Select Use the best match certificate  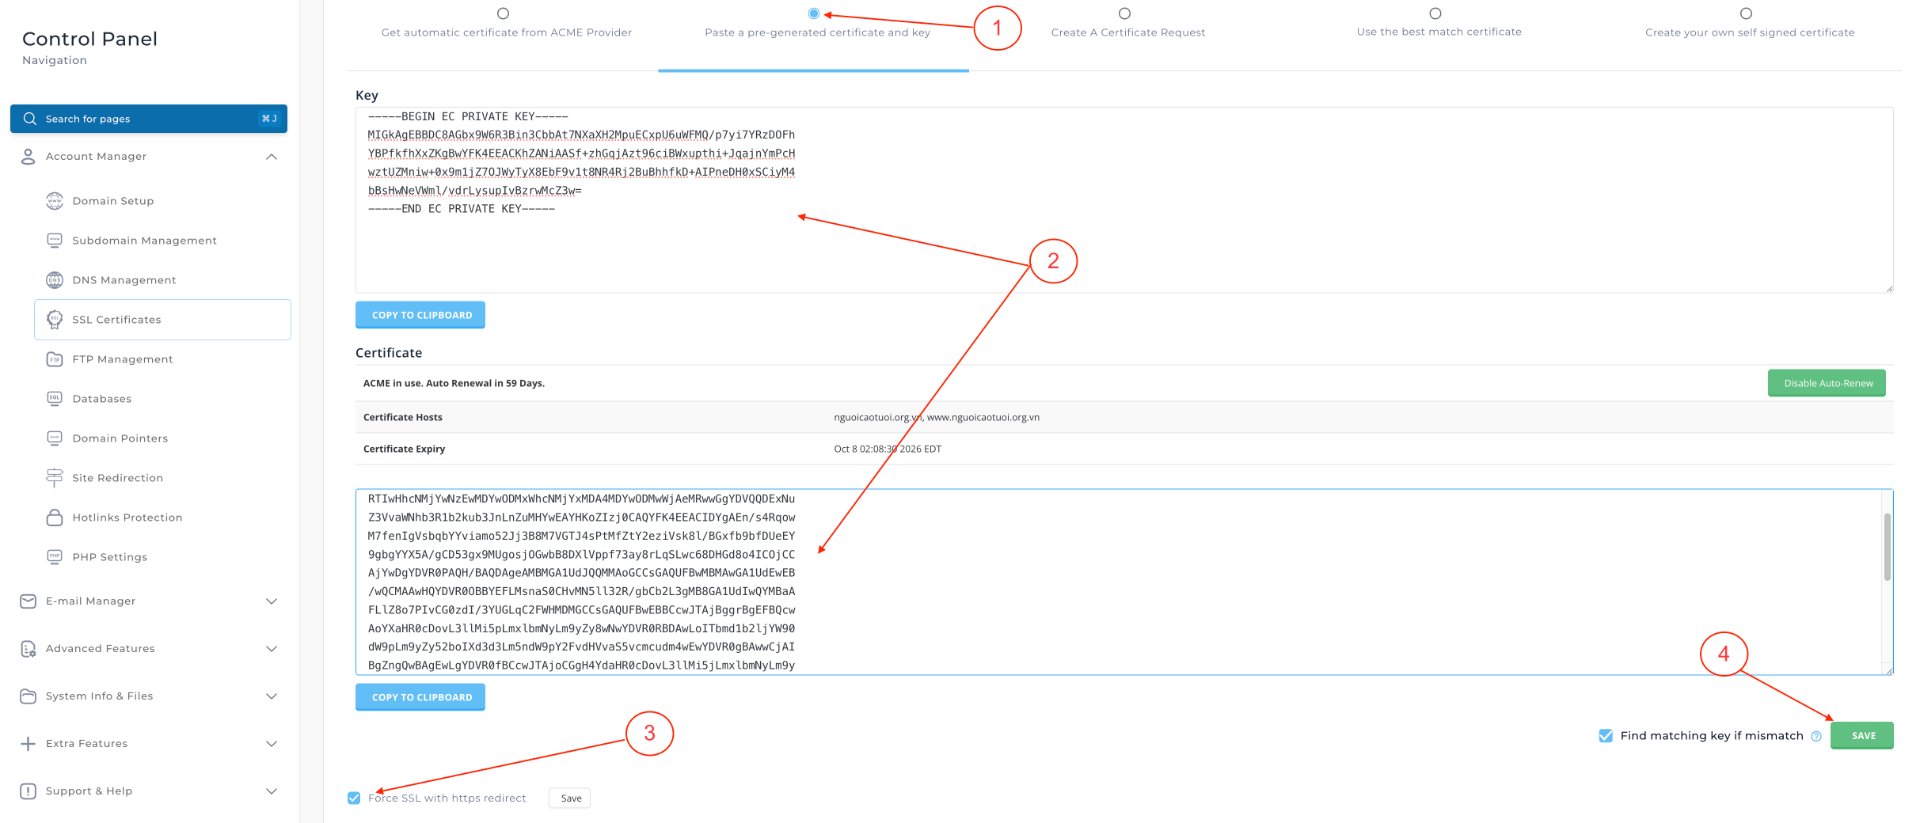click(x=1436, y=13)
